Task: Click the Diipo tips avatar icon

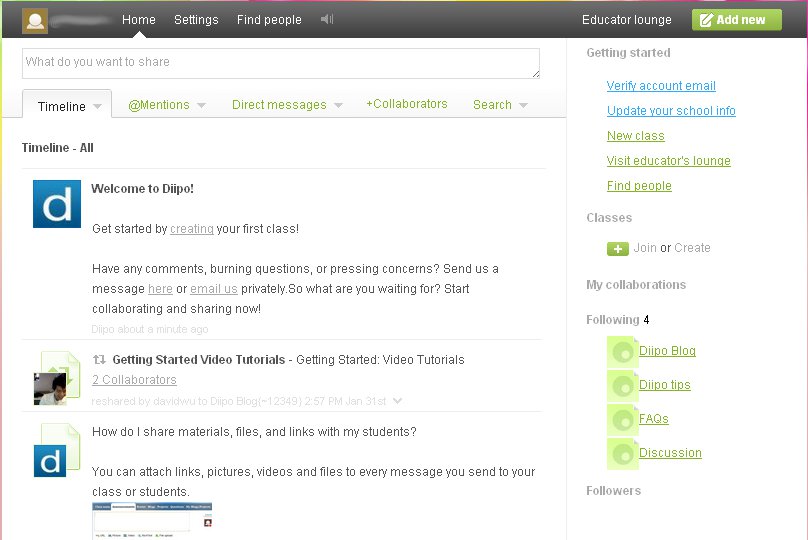Action: point(622,386)
